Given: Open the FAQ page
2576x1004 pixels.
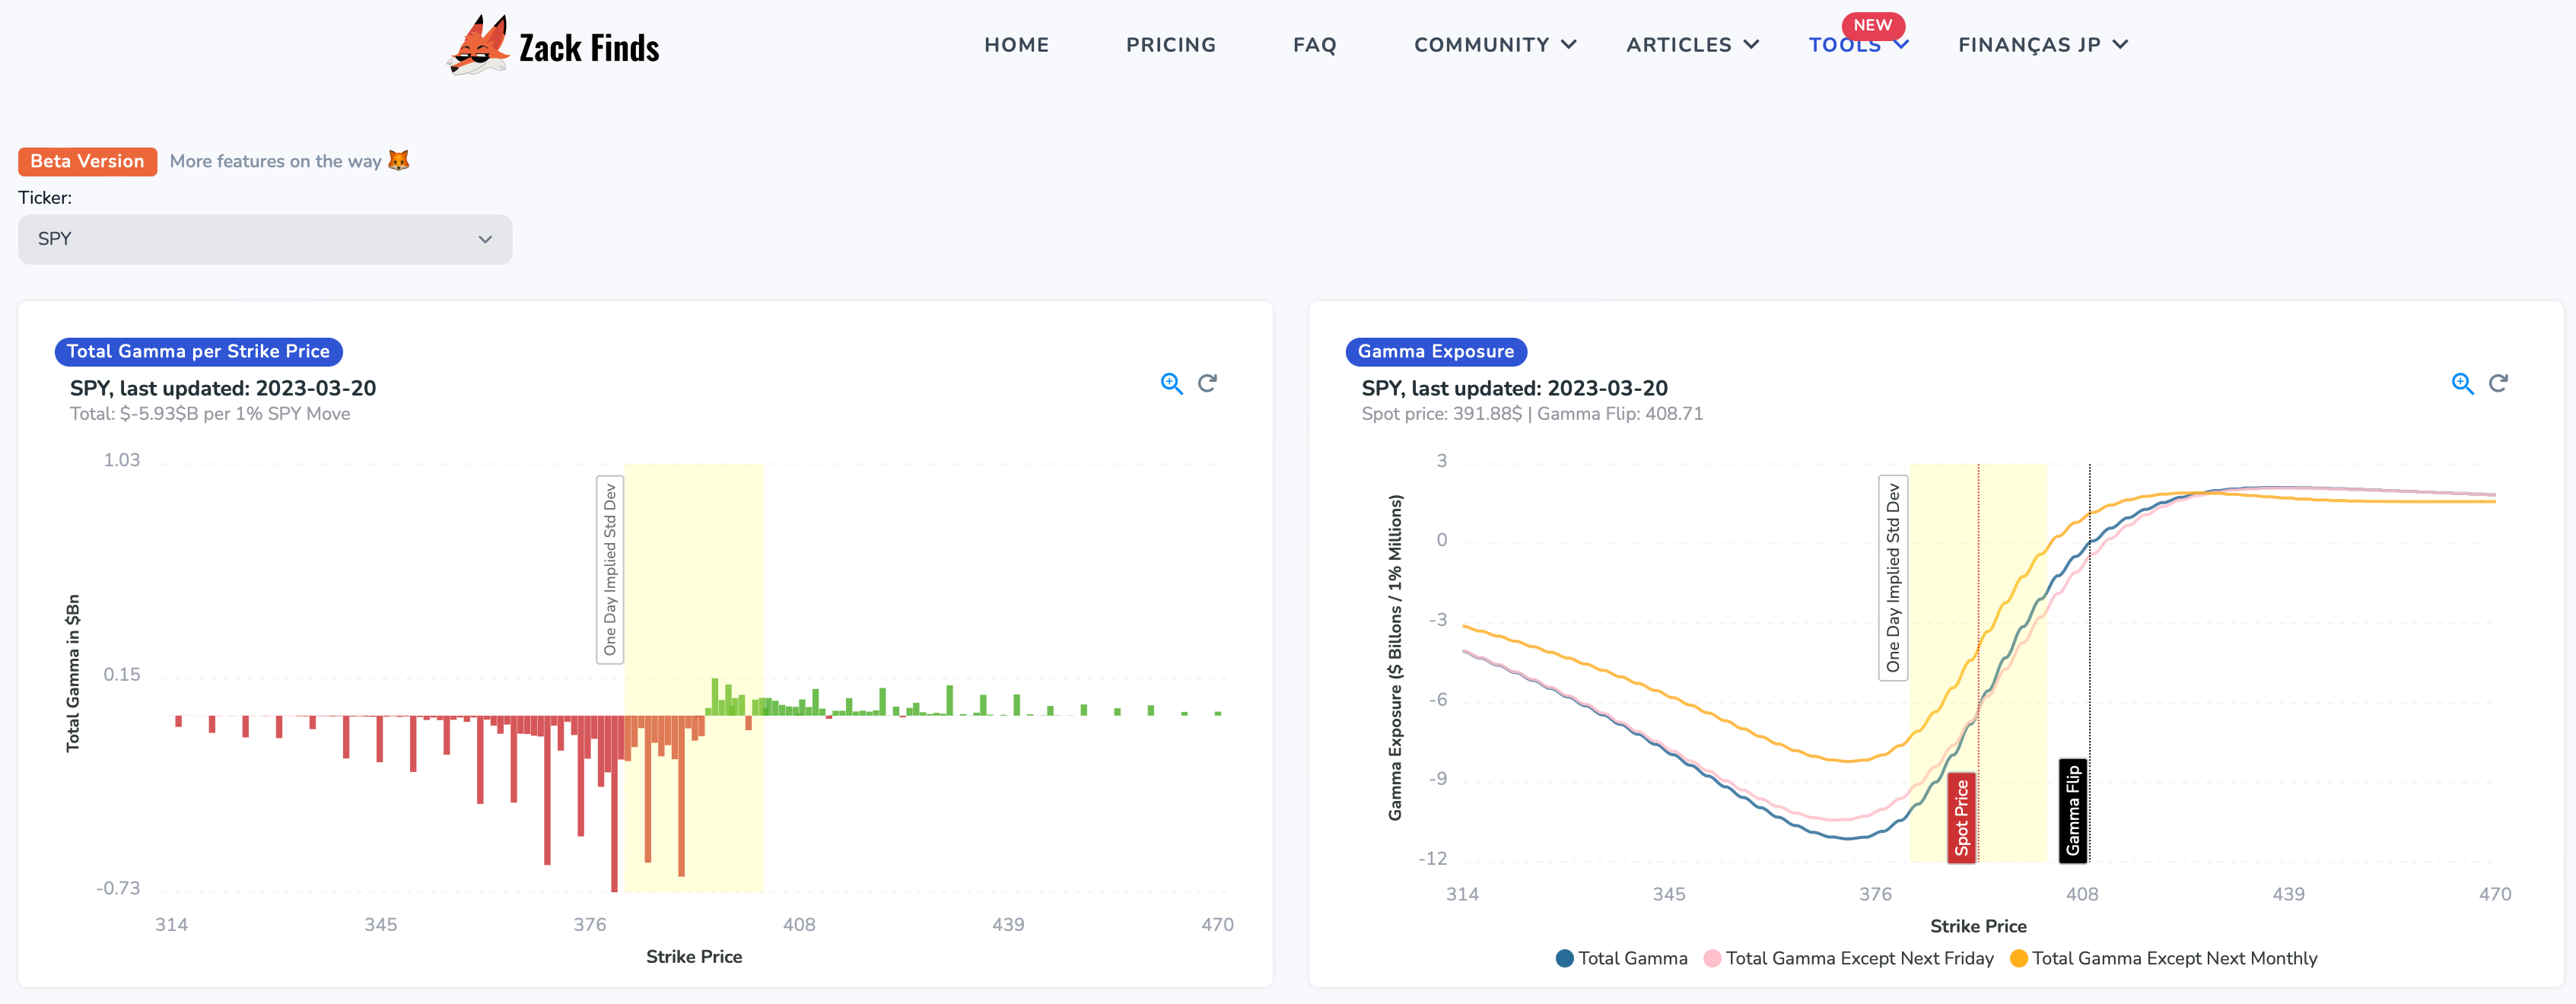Looking at the screenshot, I should (x=1314, y=45).
